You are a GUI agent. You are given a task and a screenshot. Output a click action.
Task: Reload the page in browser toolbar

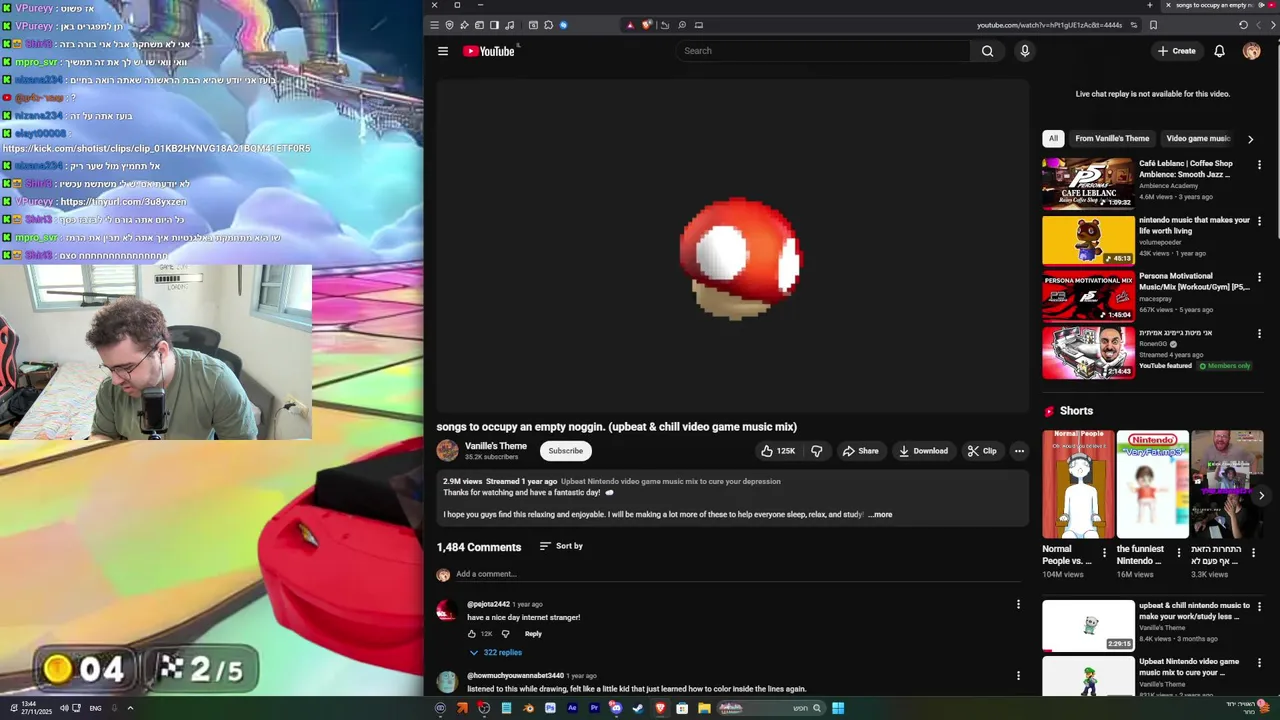point(1243,25)
